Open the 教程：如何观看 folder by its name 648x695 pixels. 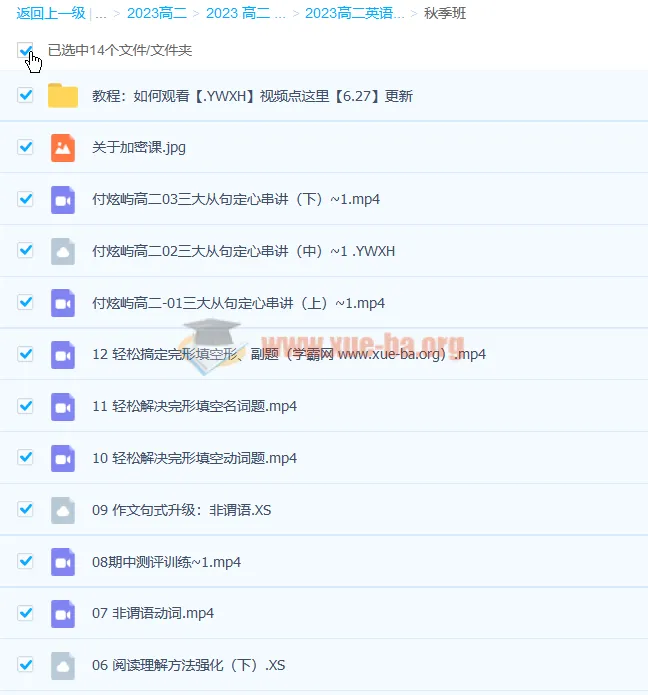click(x=252, y=96)
